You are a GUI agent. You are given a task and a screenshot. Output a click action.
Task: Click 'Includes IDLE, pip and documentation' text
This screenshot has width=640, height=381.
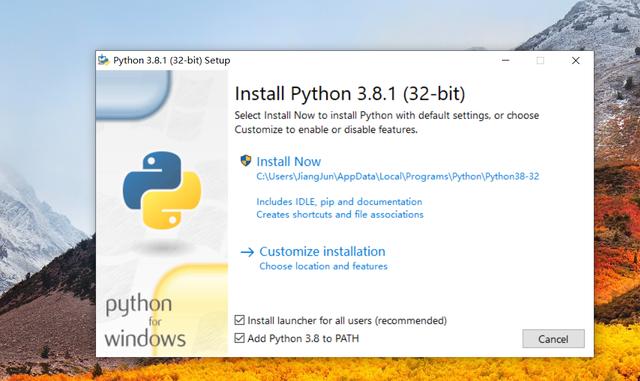tap(339, 202)
